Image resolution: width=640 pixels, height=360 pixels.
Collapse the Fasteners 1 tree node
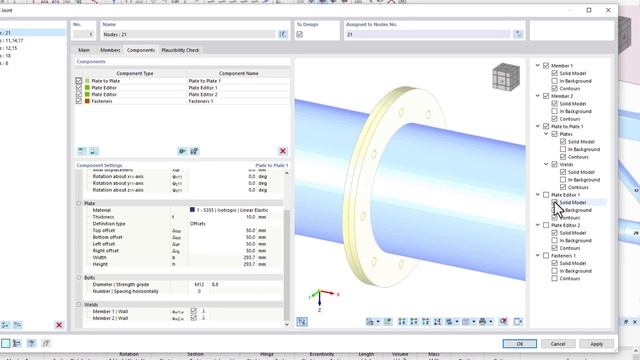[x=538, y=256]
